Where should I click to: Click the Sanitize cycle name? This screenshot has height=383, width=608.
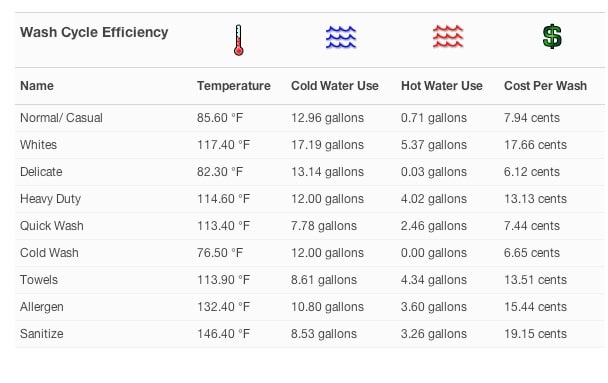tap(41, 334)
